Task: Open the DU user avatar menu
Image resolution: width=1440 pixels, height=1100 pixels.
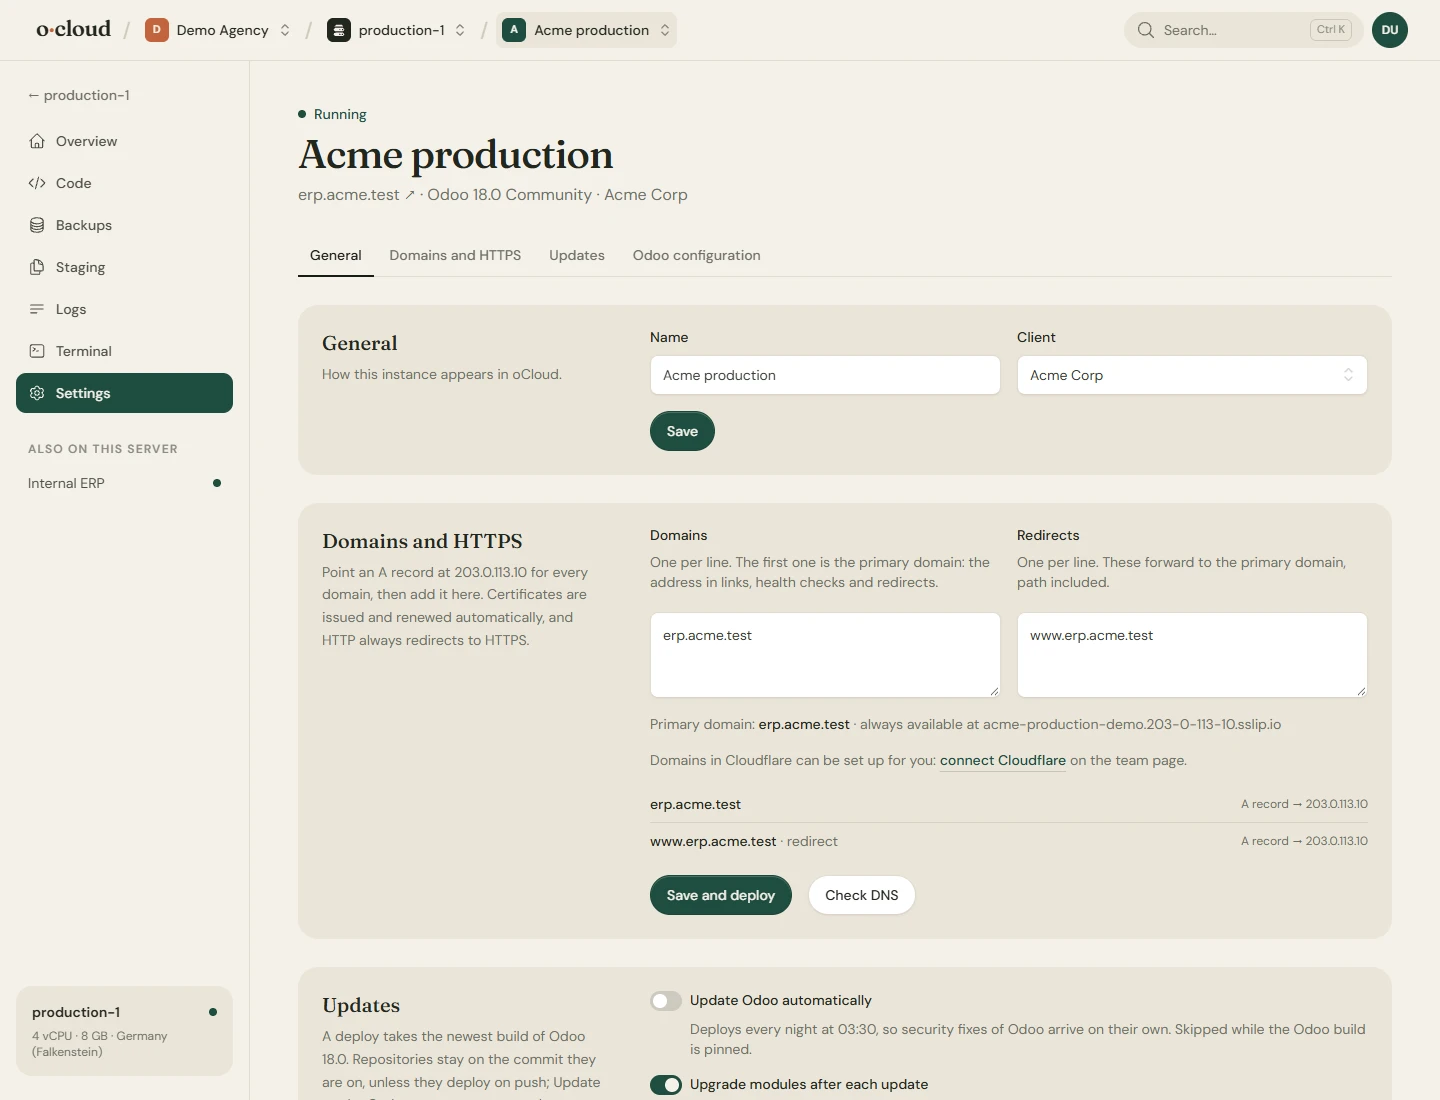Action: pyautogui.click(x=1390, y=30)
